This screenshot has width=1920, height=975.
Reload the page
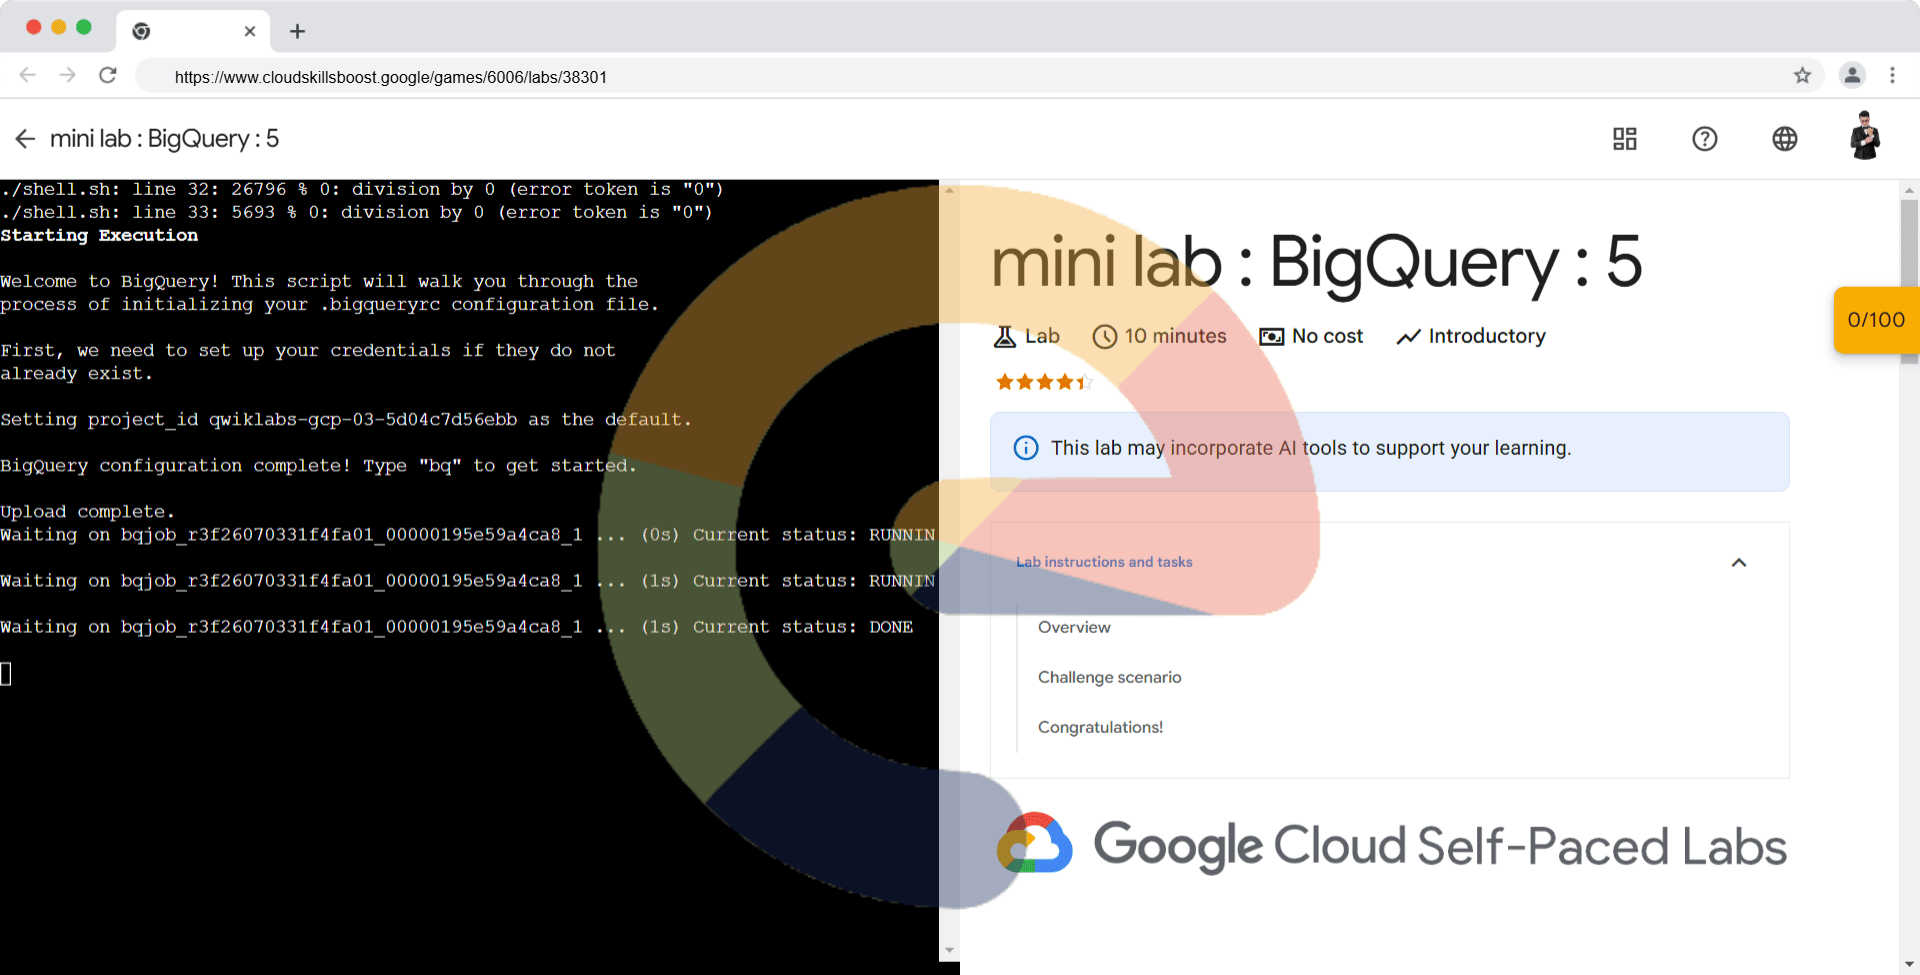click(x=108, y=75)
